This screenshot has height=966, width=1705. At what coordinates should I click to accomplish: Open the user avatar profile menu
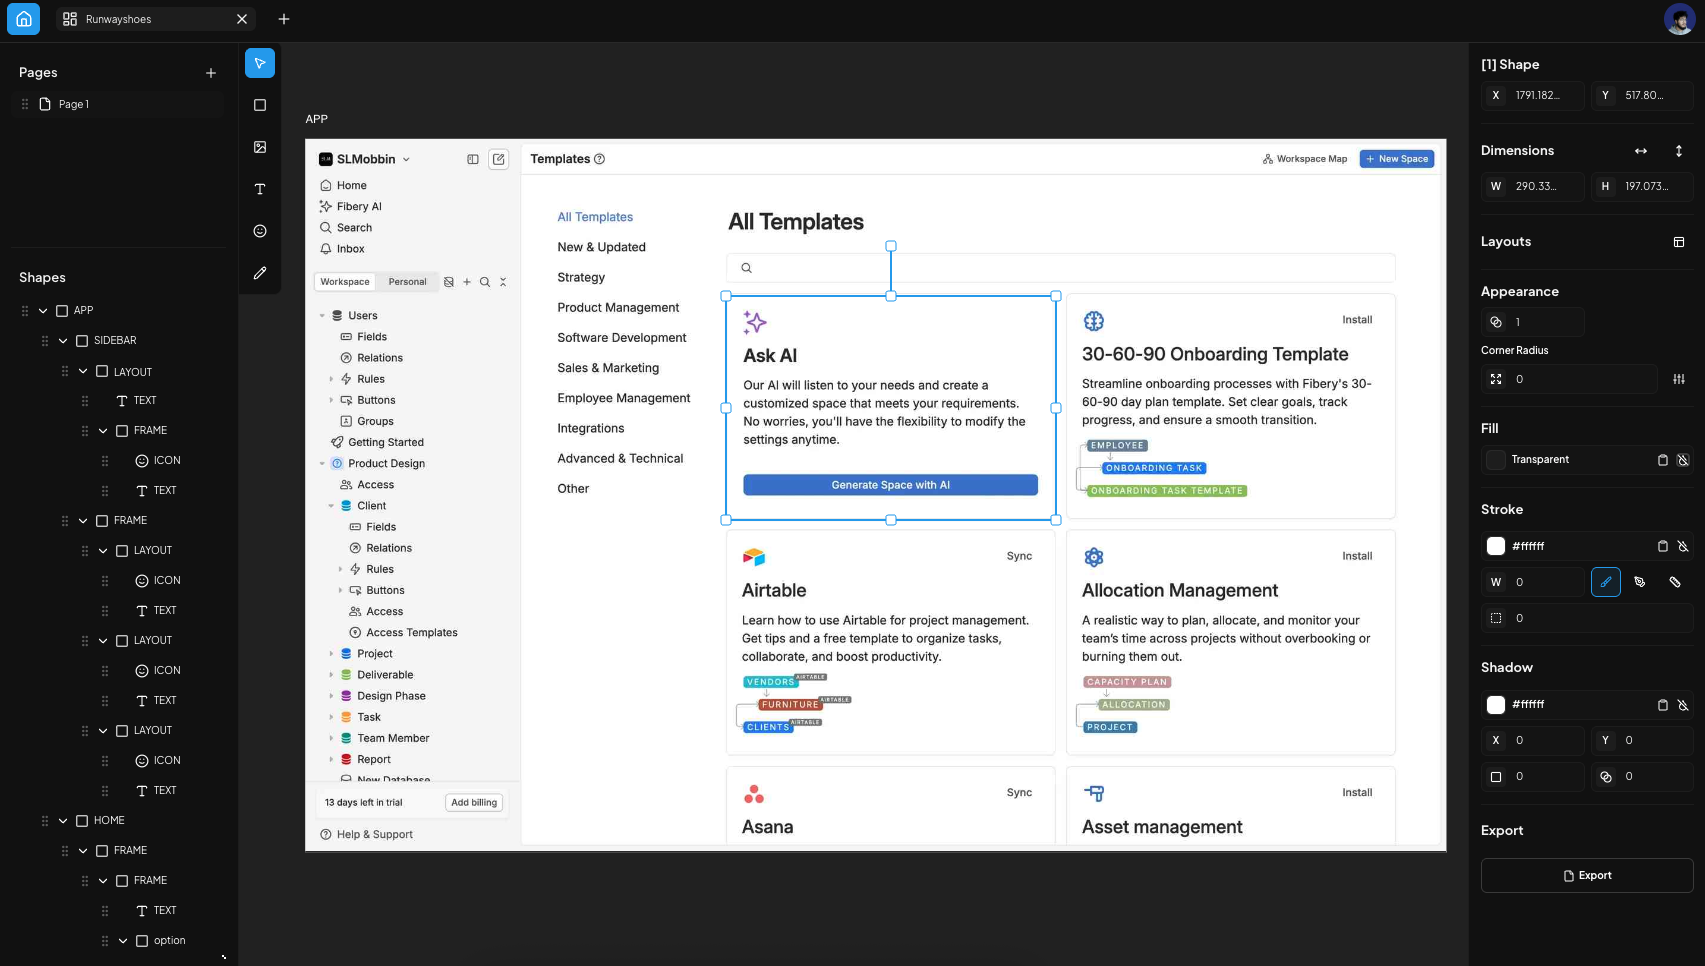[x=1679, y=19]
